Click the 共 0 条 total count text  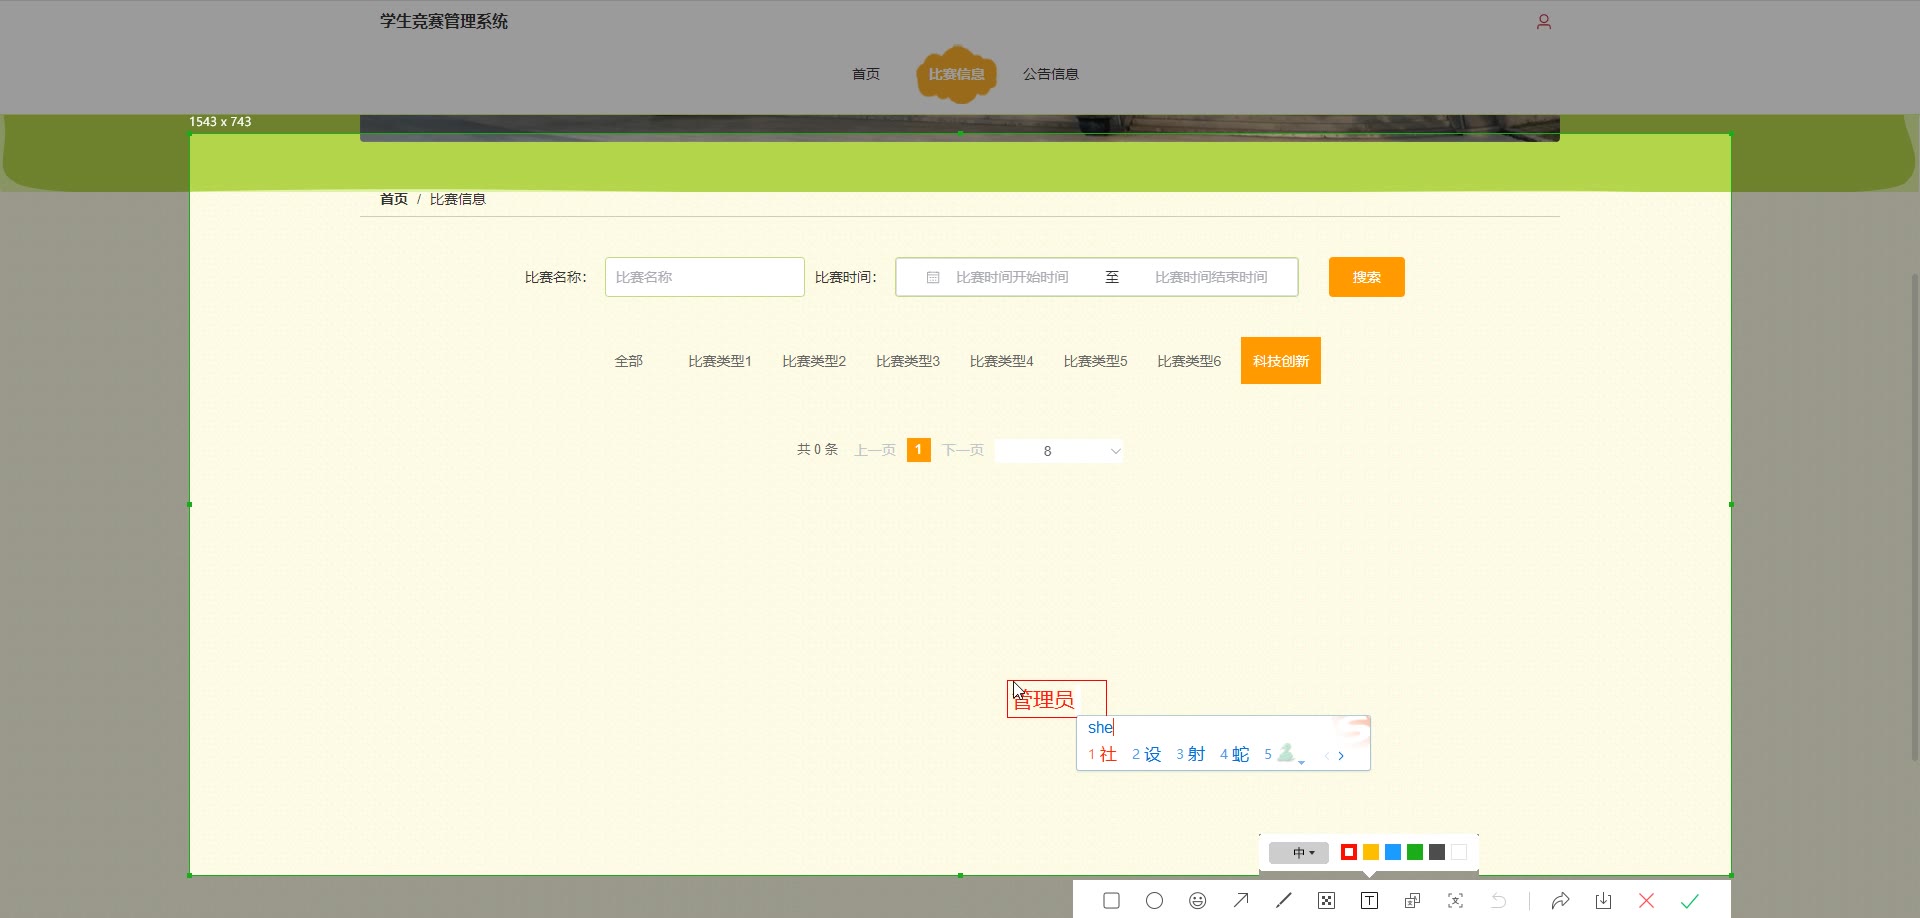pos(817,450)
